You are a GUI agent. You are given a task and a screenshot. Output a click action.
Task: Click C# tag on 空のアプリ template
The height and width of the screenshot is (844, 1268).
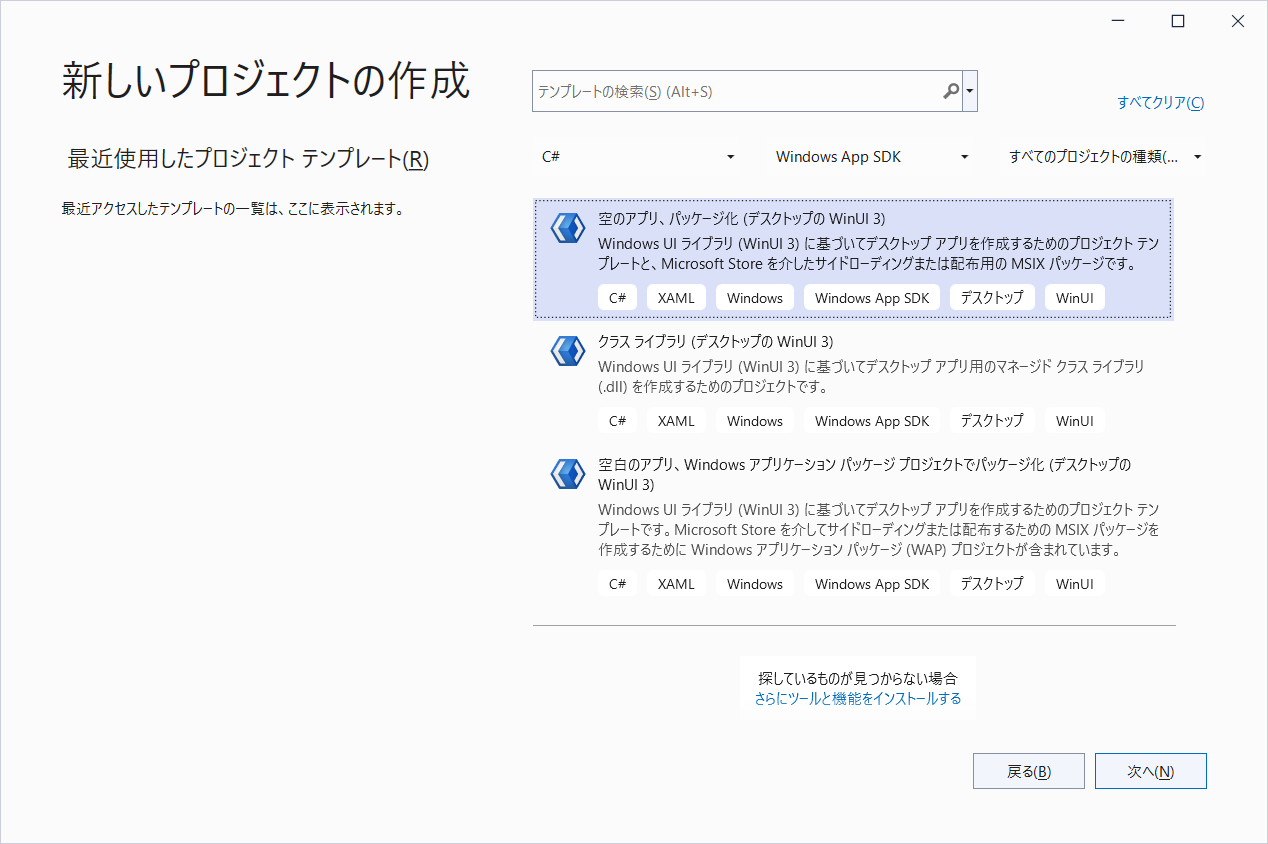tap(617, 298)
